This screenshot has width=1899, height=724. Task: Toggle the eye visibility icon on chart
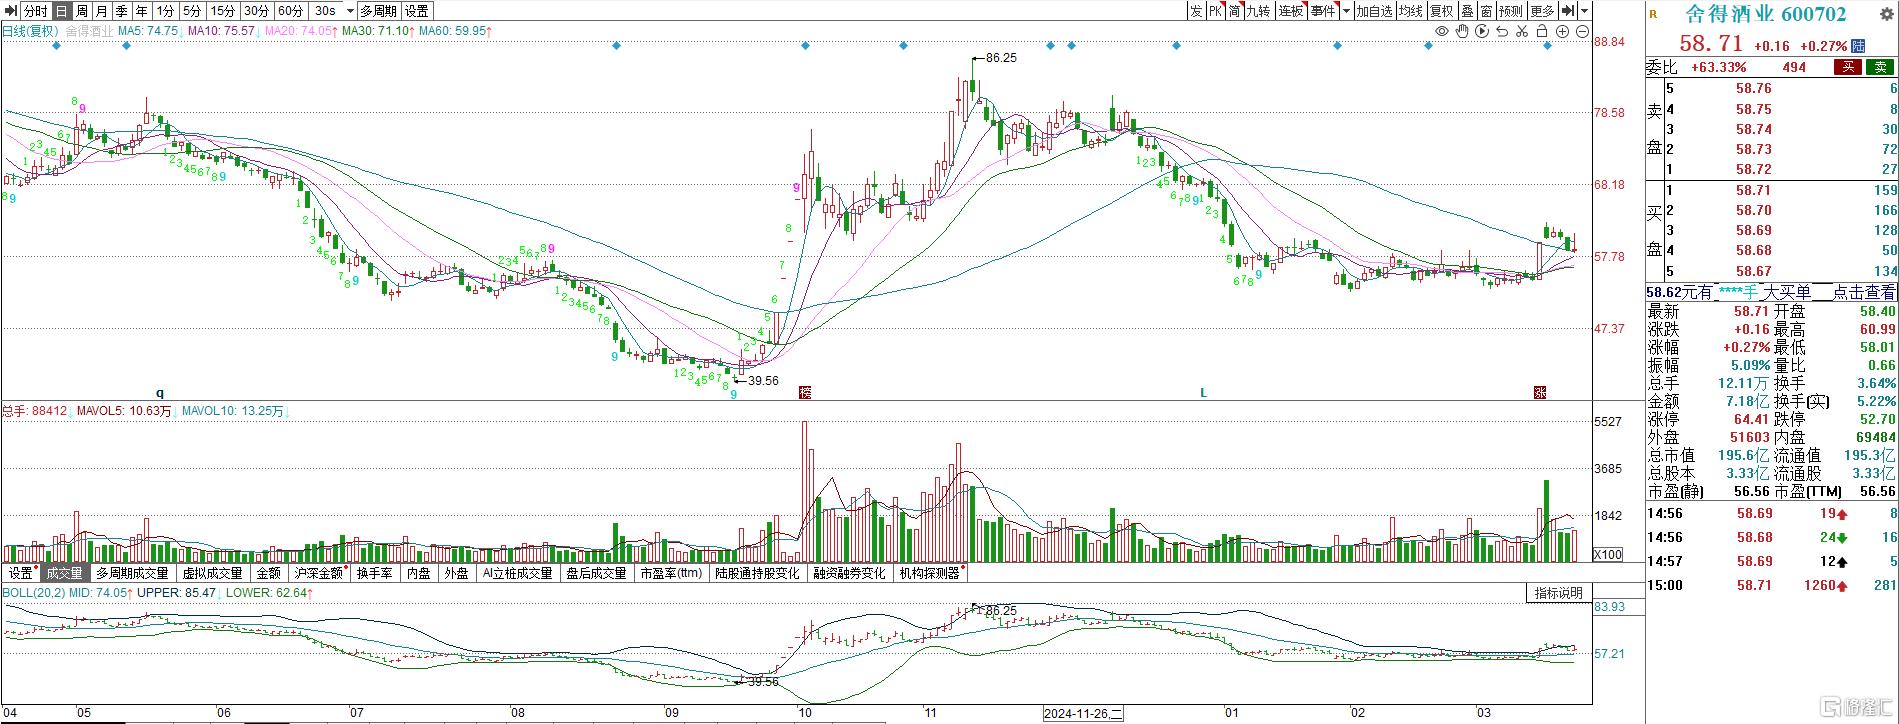[x=1442, y=32]
